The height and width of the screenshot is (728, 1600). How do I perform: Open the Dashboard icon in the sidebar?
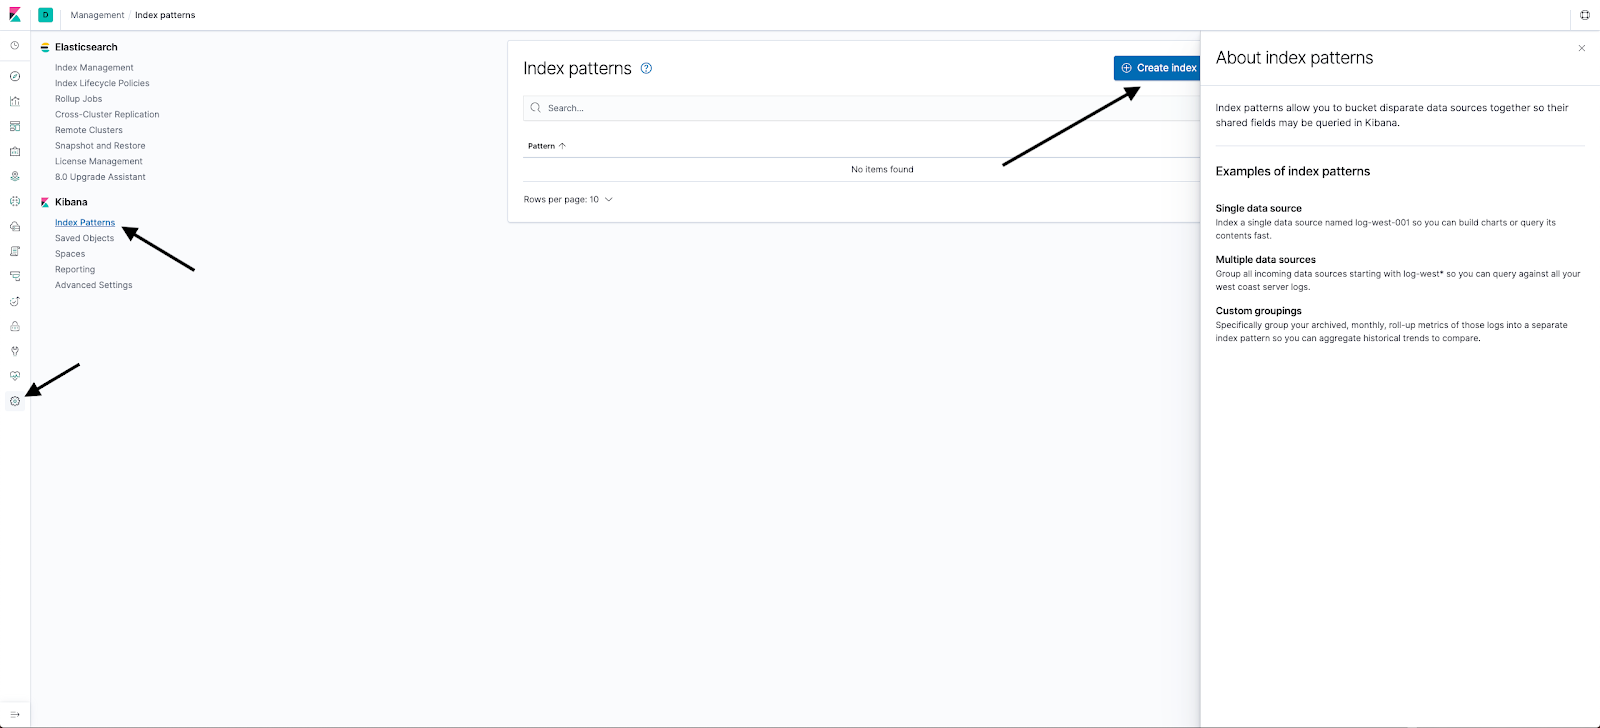point(15,126)
